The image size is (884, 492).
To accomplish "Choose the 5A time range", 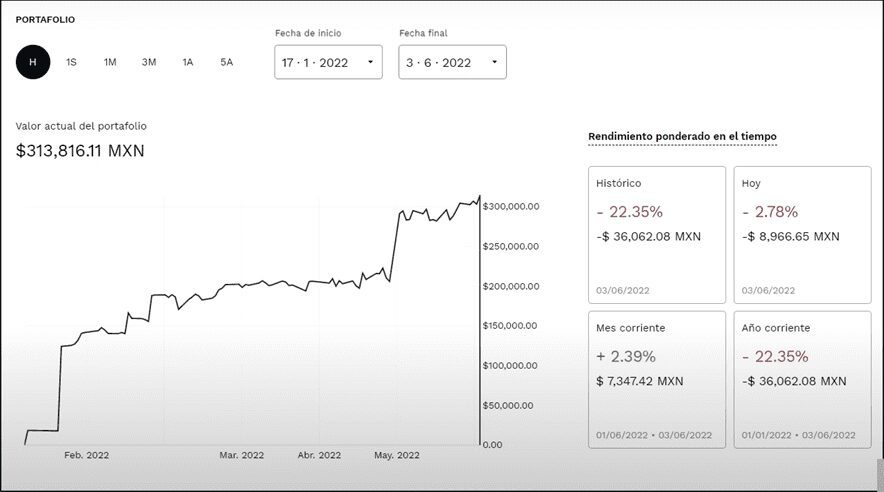I will (x=227, y=62).
